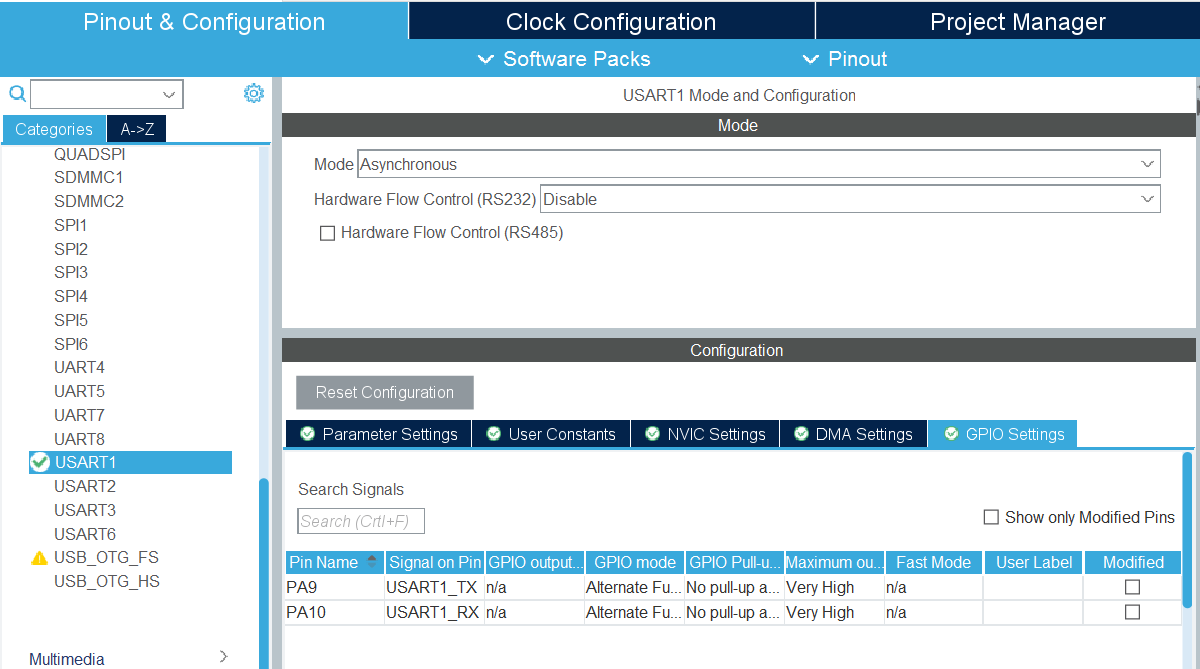Enable Hardware Flow Control (RS485)
Viewport: 1200px width, 669px height.
[x=327, y=232]
